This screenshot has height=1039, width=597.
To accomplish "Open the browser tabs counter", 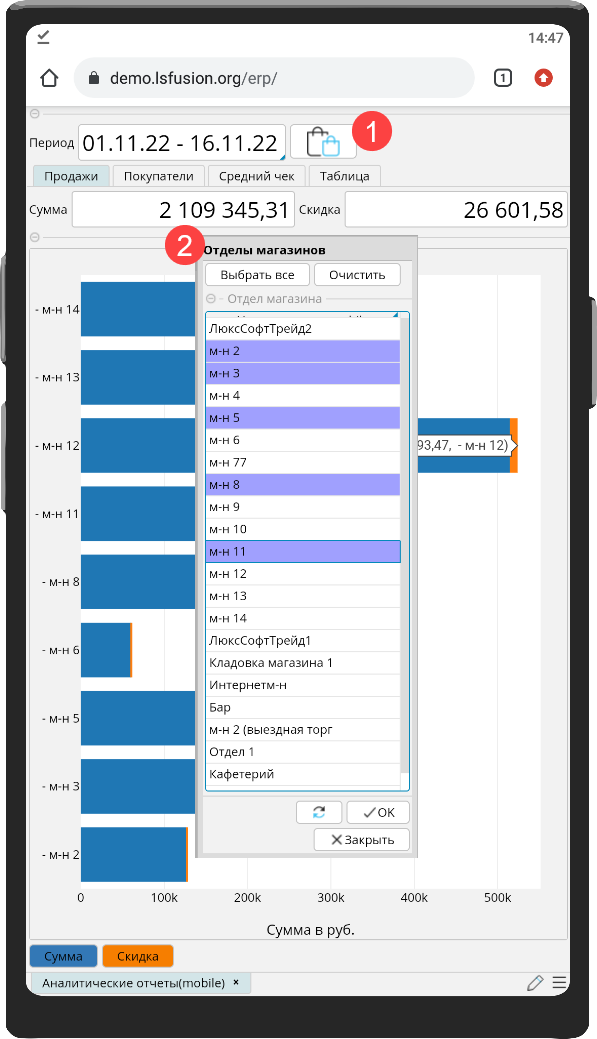I will click(x=503, y=78).
